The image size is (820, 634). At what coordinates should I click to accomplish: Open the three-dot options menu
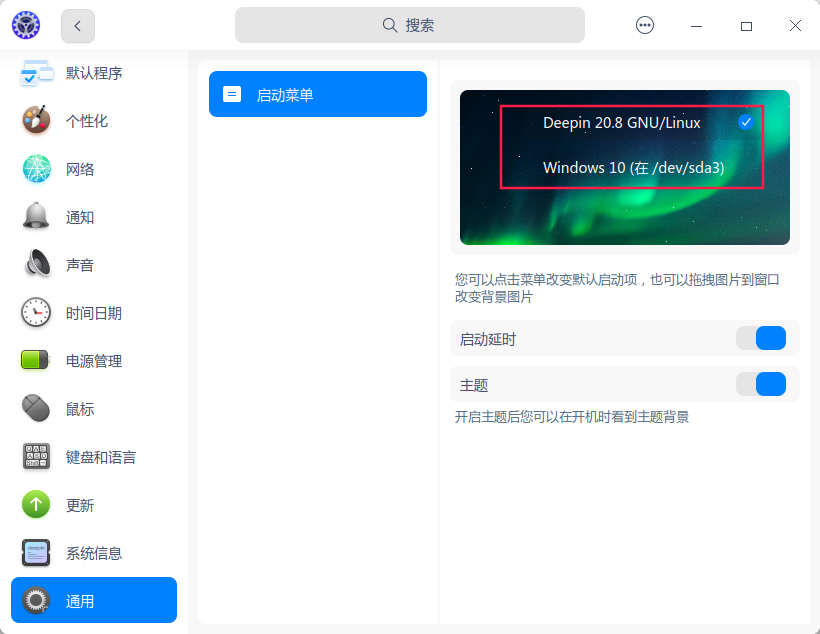coord(644,25)
